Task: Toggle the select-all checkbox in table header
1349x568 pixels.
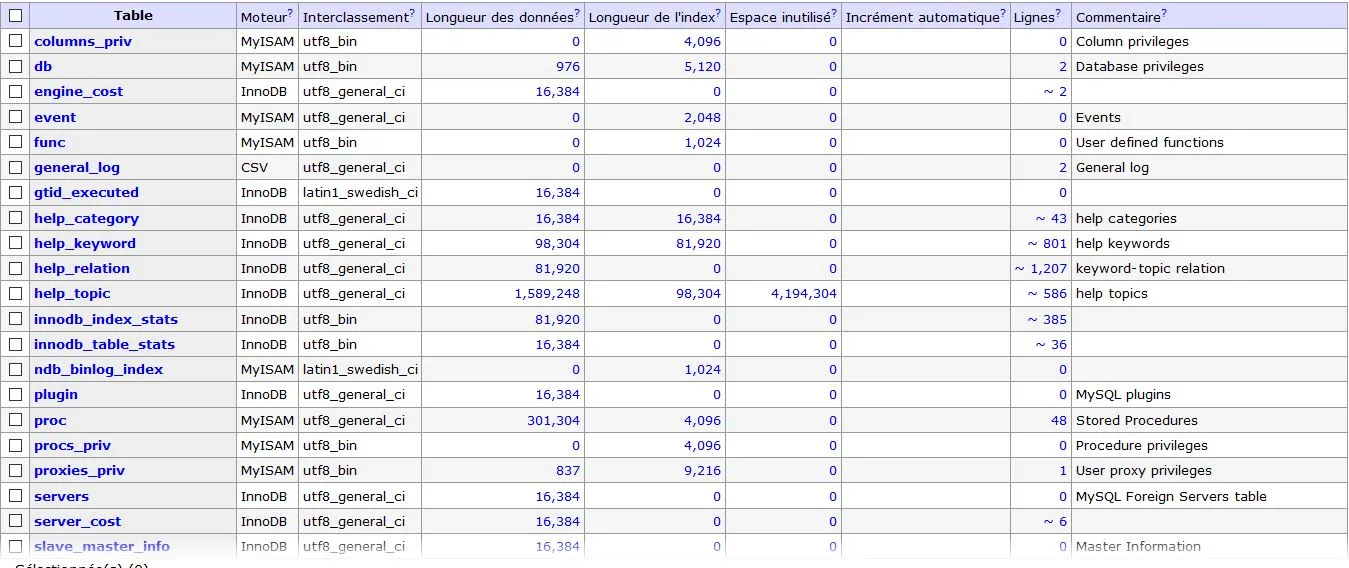Action: click(15, 16)
